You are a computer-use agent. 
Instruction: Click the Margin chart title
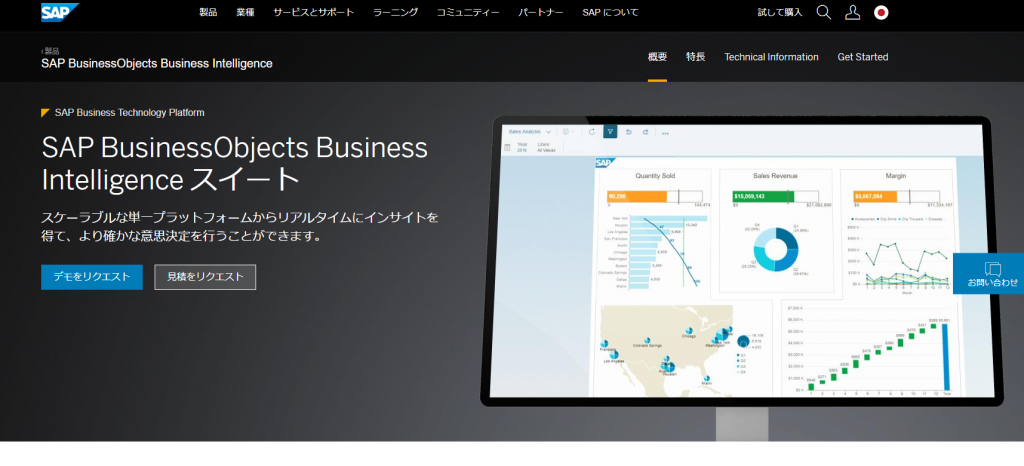pyautogui.click(x=895, y=176)
